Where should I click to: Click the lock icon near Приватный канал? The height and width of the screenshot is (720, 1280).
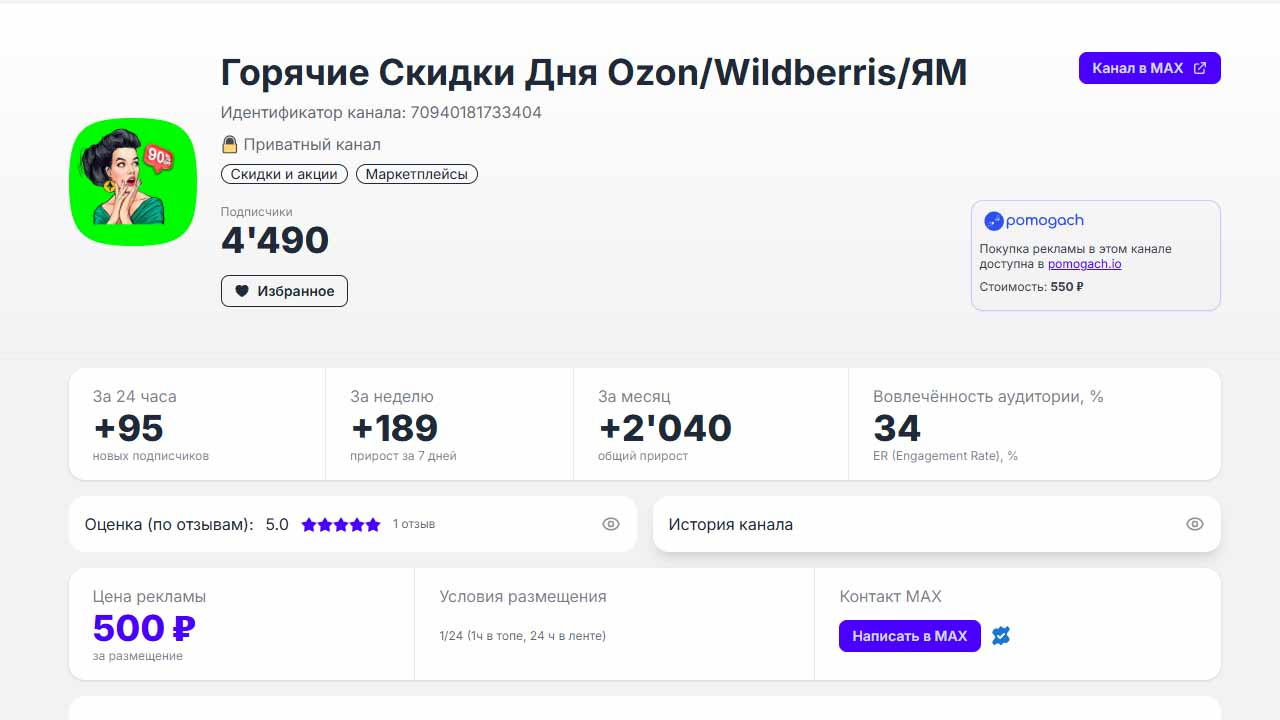click(x=230, y=145)
